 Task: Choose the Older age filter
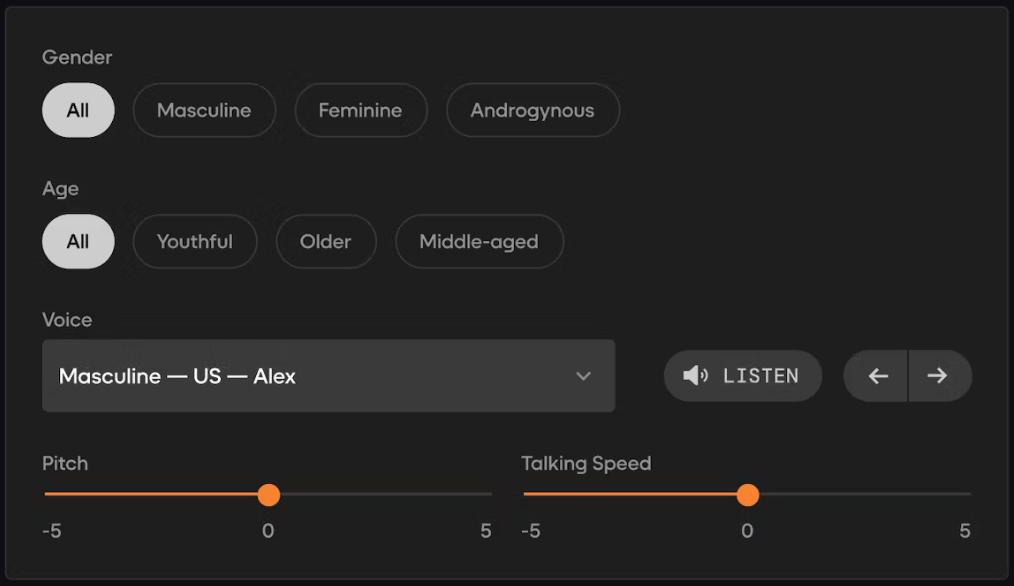(326, 241)
